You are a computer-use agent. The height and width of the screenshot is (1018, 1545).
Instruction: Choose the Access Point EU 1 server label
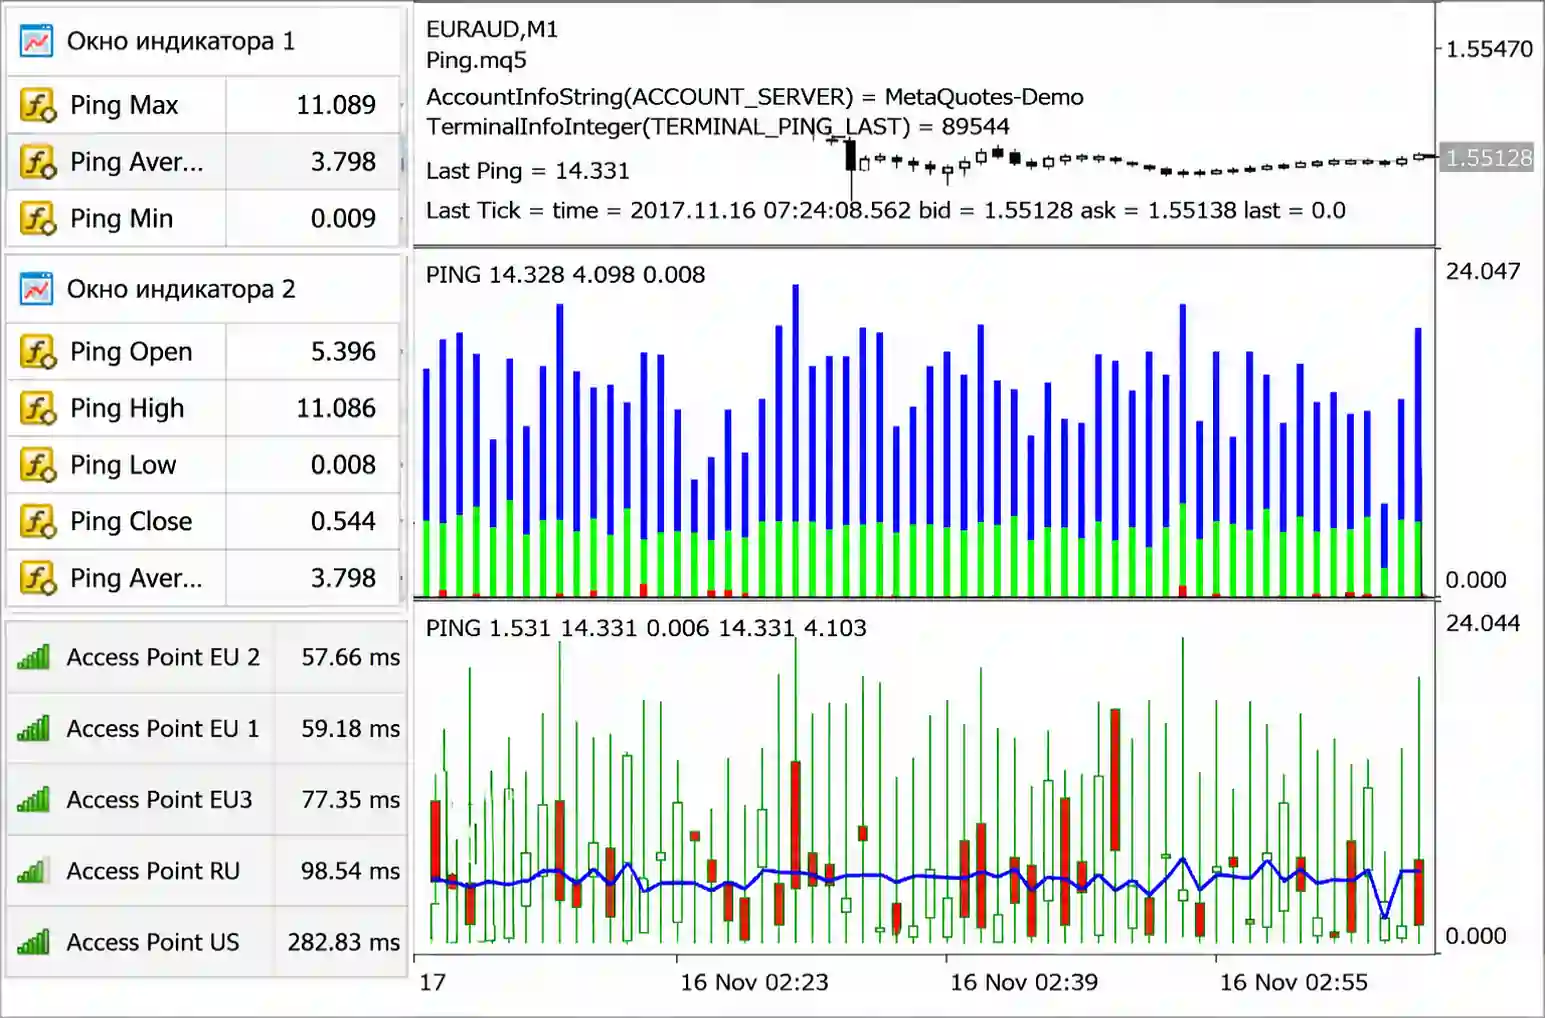pyautogui.click(x=163, y=728)
